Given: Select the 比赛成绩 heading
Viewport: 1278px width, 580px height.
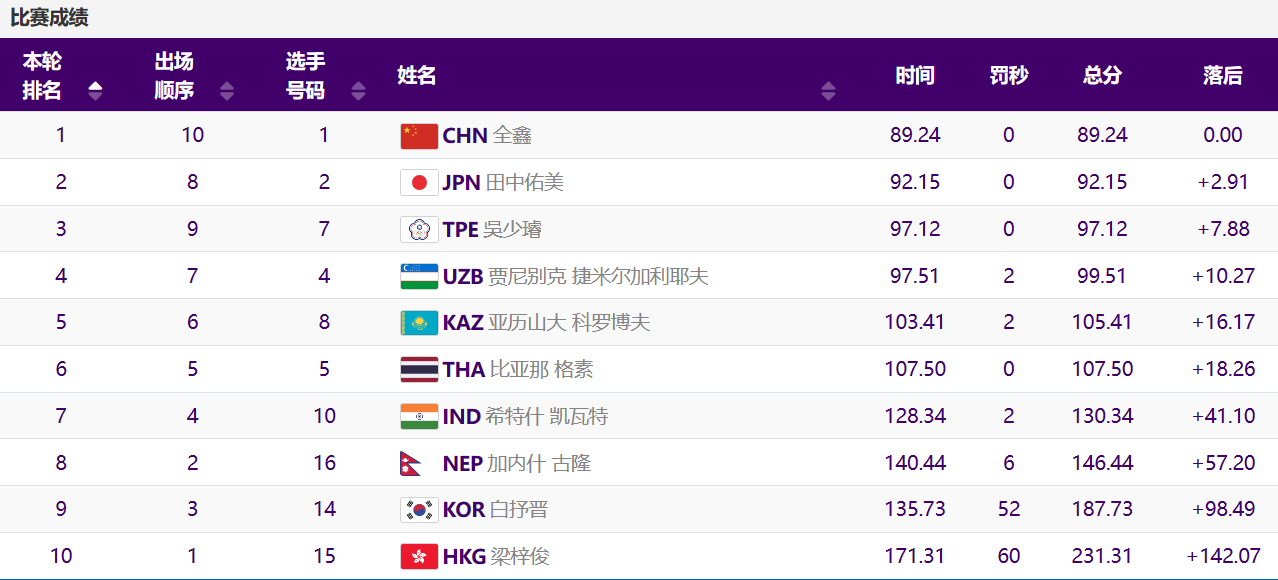Looking at the screenshot, I should click(47, 16).
